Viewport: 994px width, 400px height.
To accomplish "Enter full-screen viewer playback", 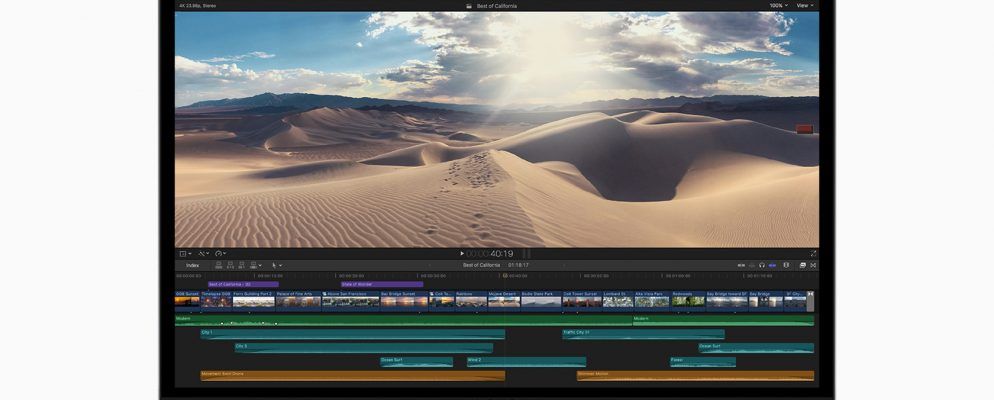I will (x=813, y=254).
